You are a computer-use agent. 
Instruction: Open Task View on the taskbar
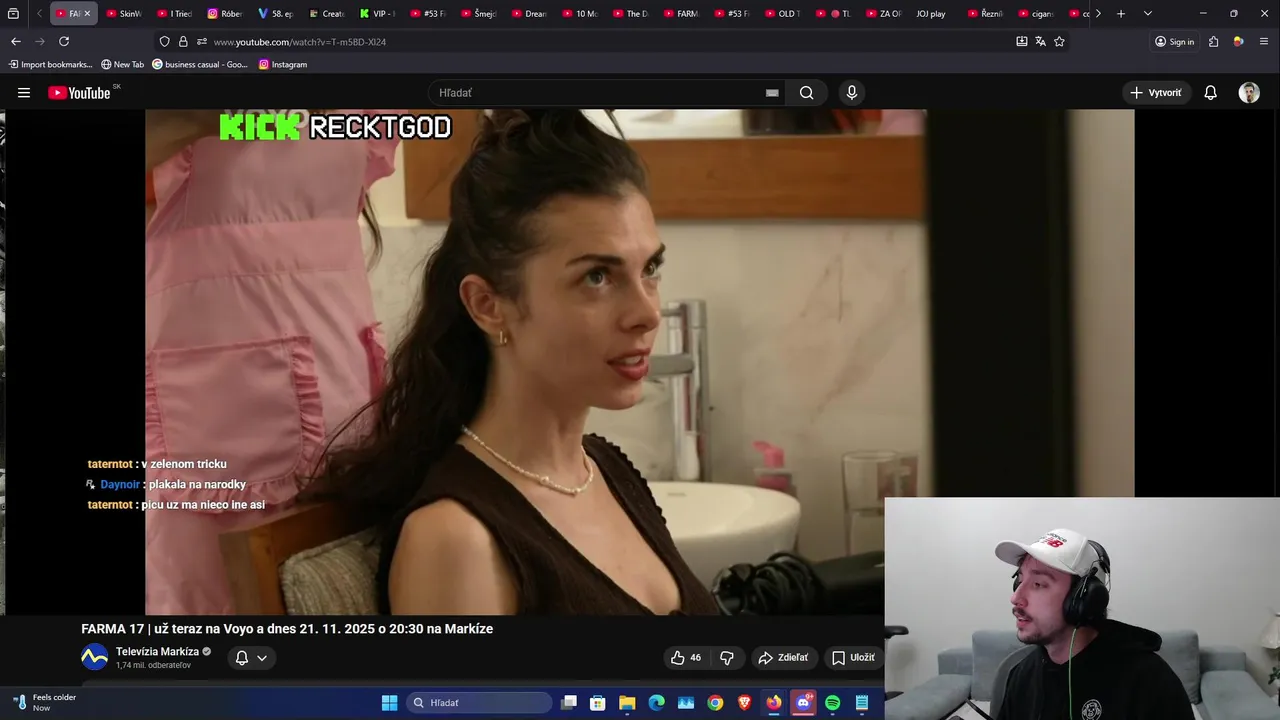(x=568, y=703)
